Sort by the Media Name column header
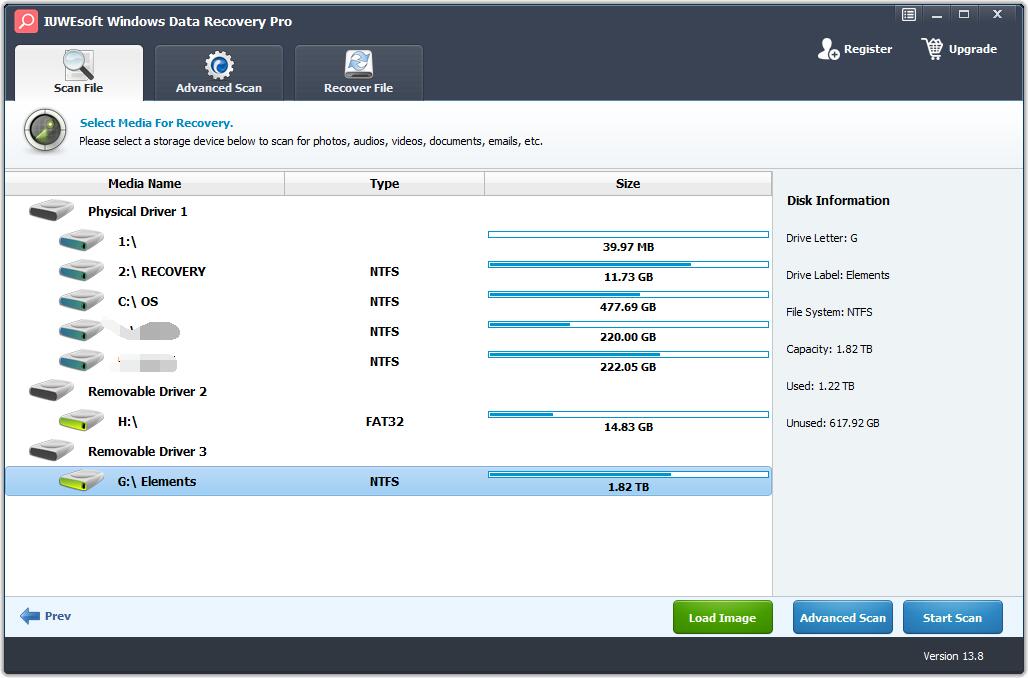The image size is (1028, 678). [x=145, y=184]
